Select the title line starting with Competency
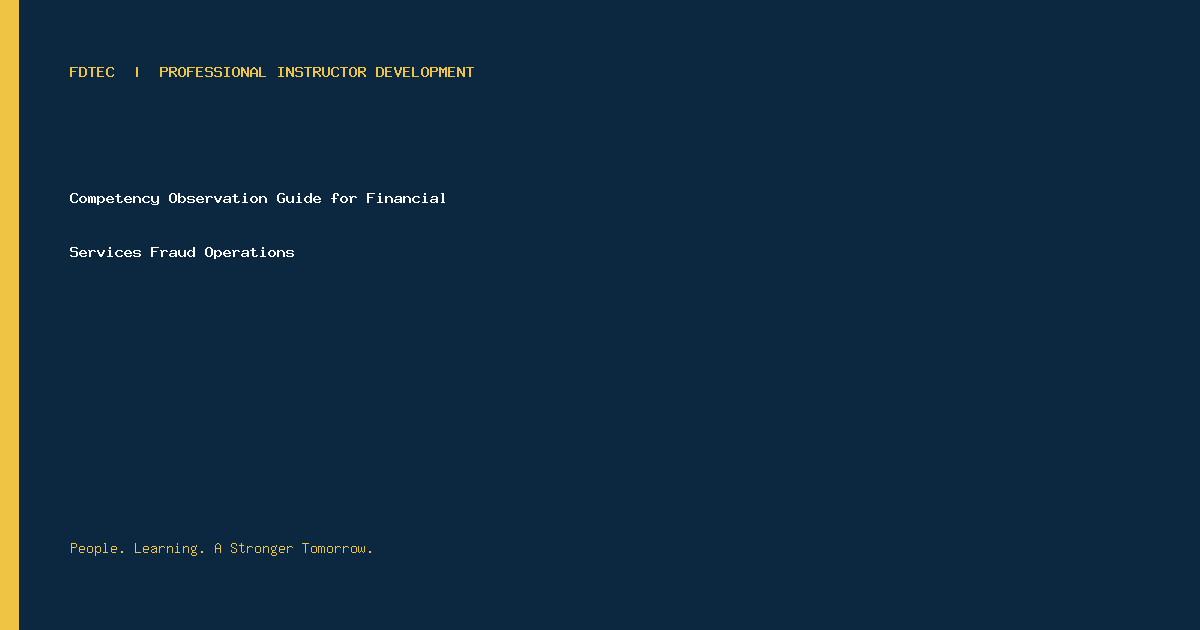Screen dimensions: 1200x630 (258, 198)
